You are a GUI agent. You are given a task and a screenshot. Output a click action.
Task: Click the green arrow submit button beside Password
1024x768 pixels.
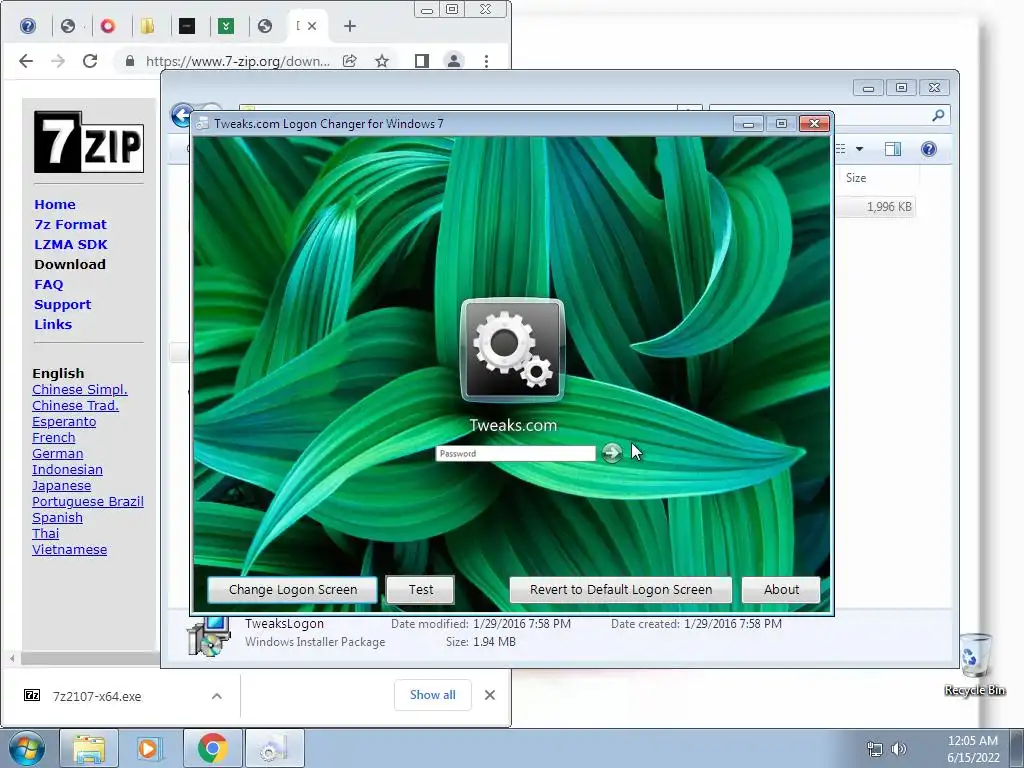(612, 452)
